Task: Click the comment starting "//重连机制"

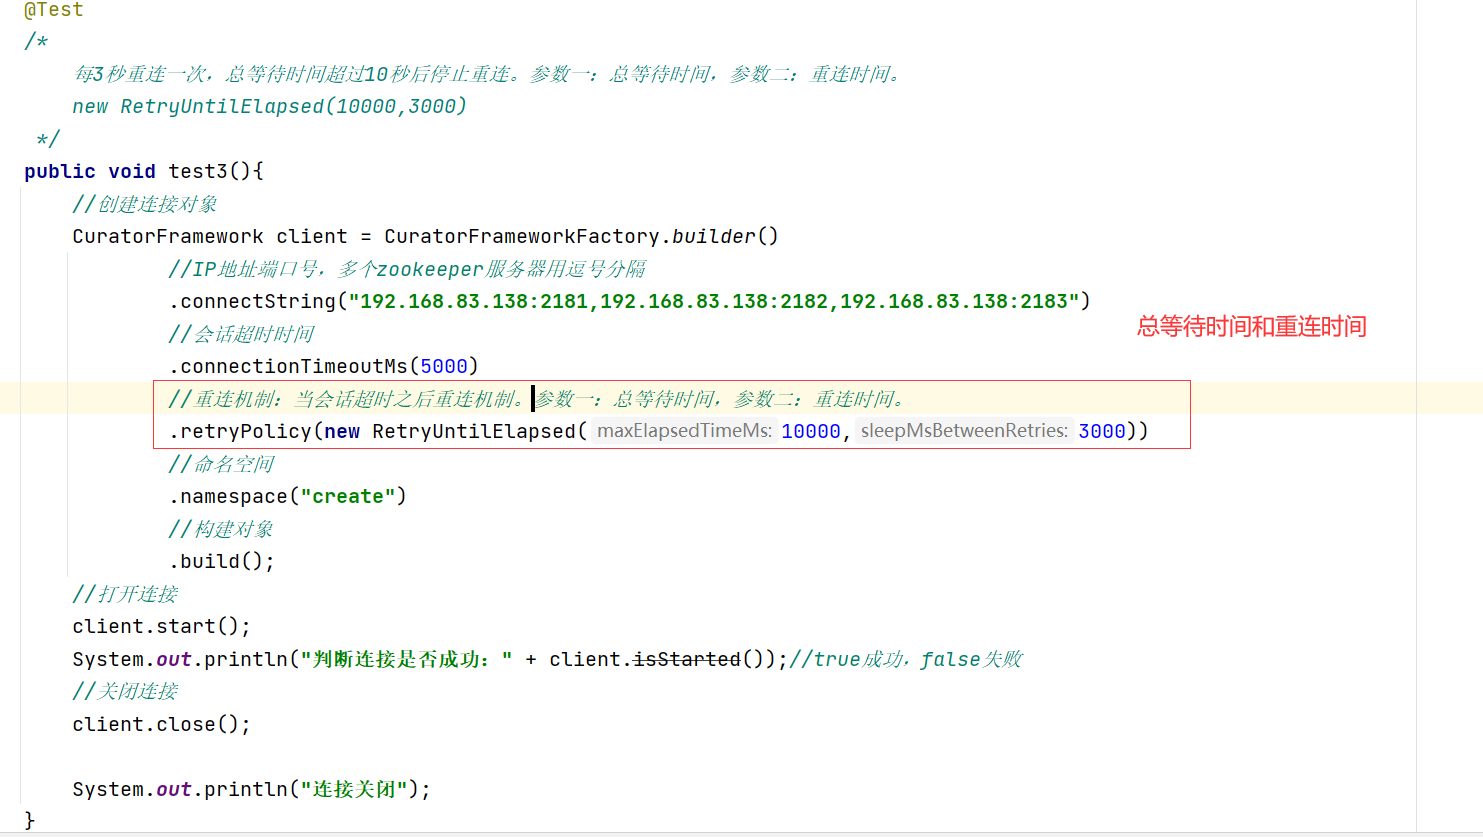Action: tap(538, 399)
